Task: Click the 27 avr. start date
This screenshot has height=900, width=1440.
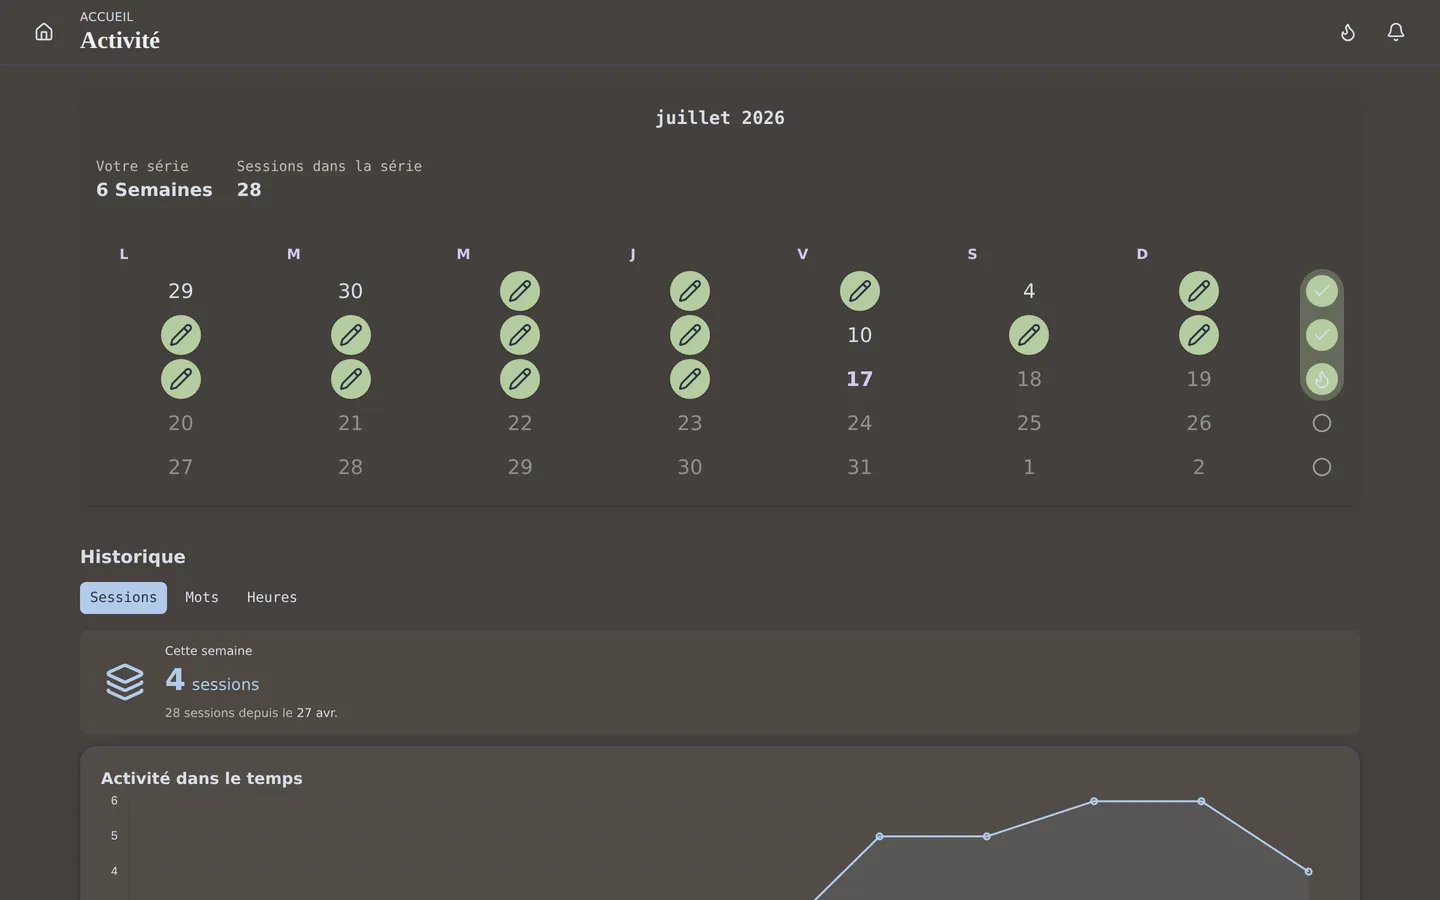Action: pyautogui.click(x=317, y=713)
